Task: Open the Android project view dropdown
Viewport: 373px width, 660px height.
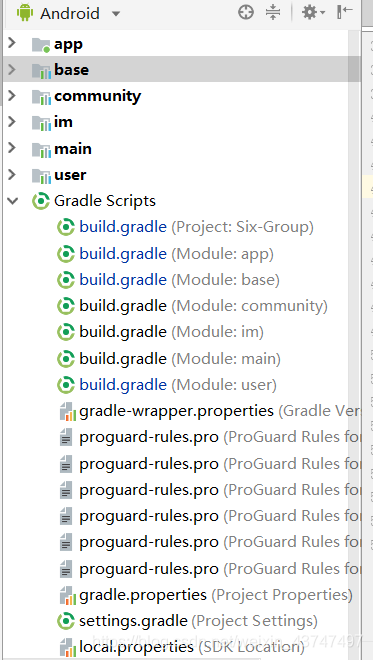Action: click(x=116, y=14)
